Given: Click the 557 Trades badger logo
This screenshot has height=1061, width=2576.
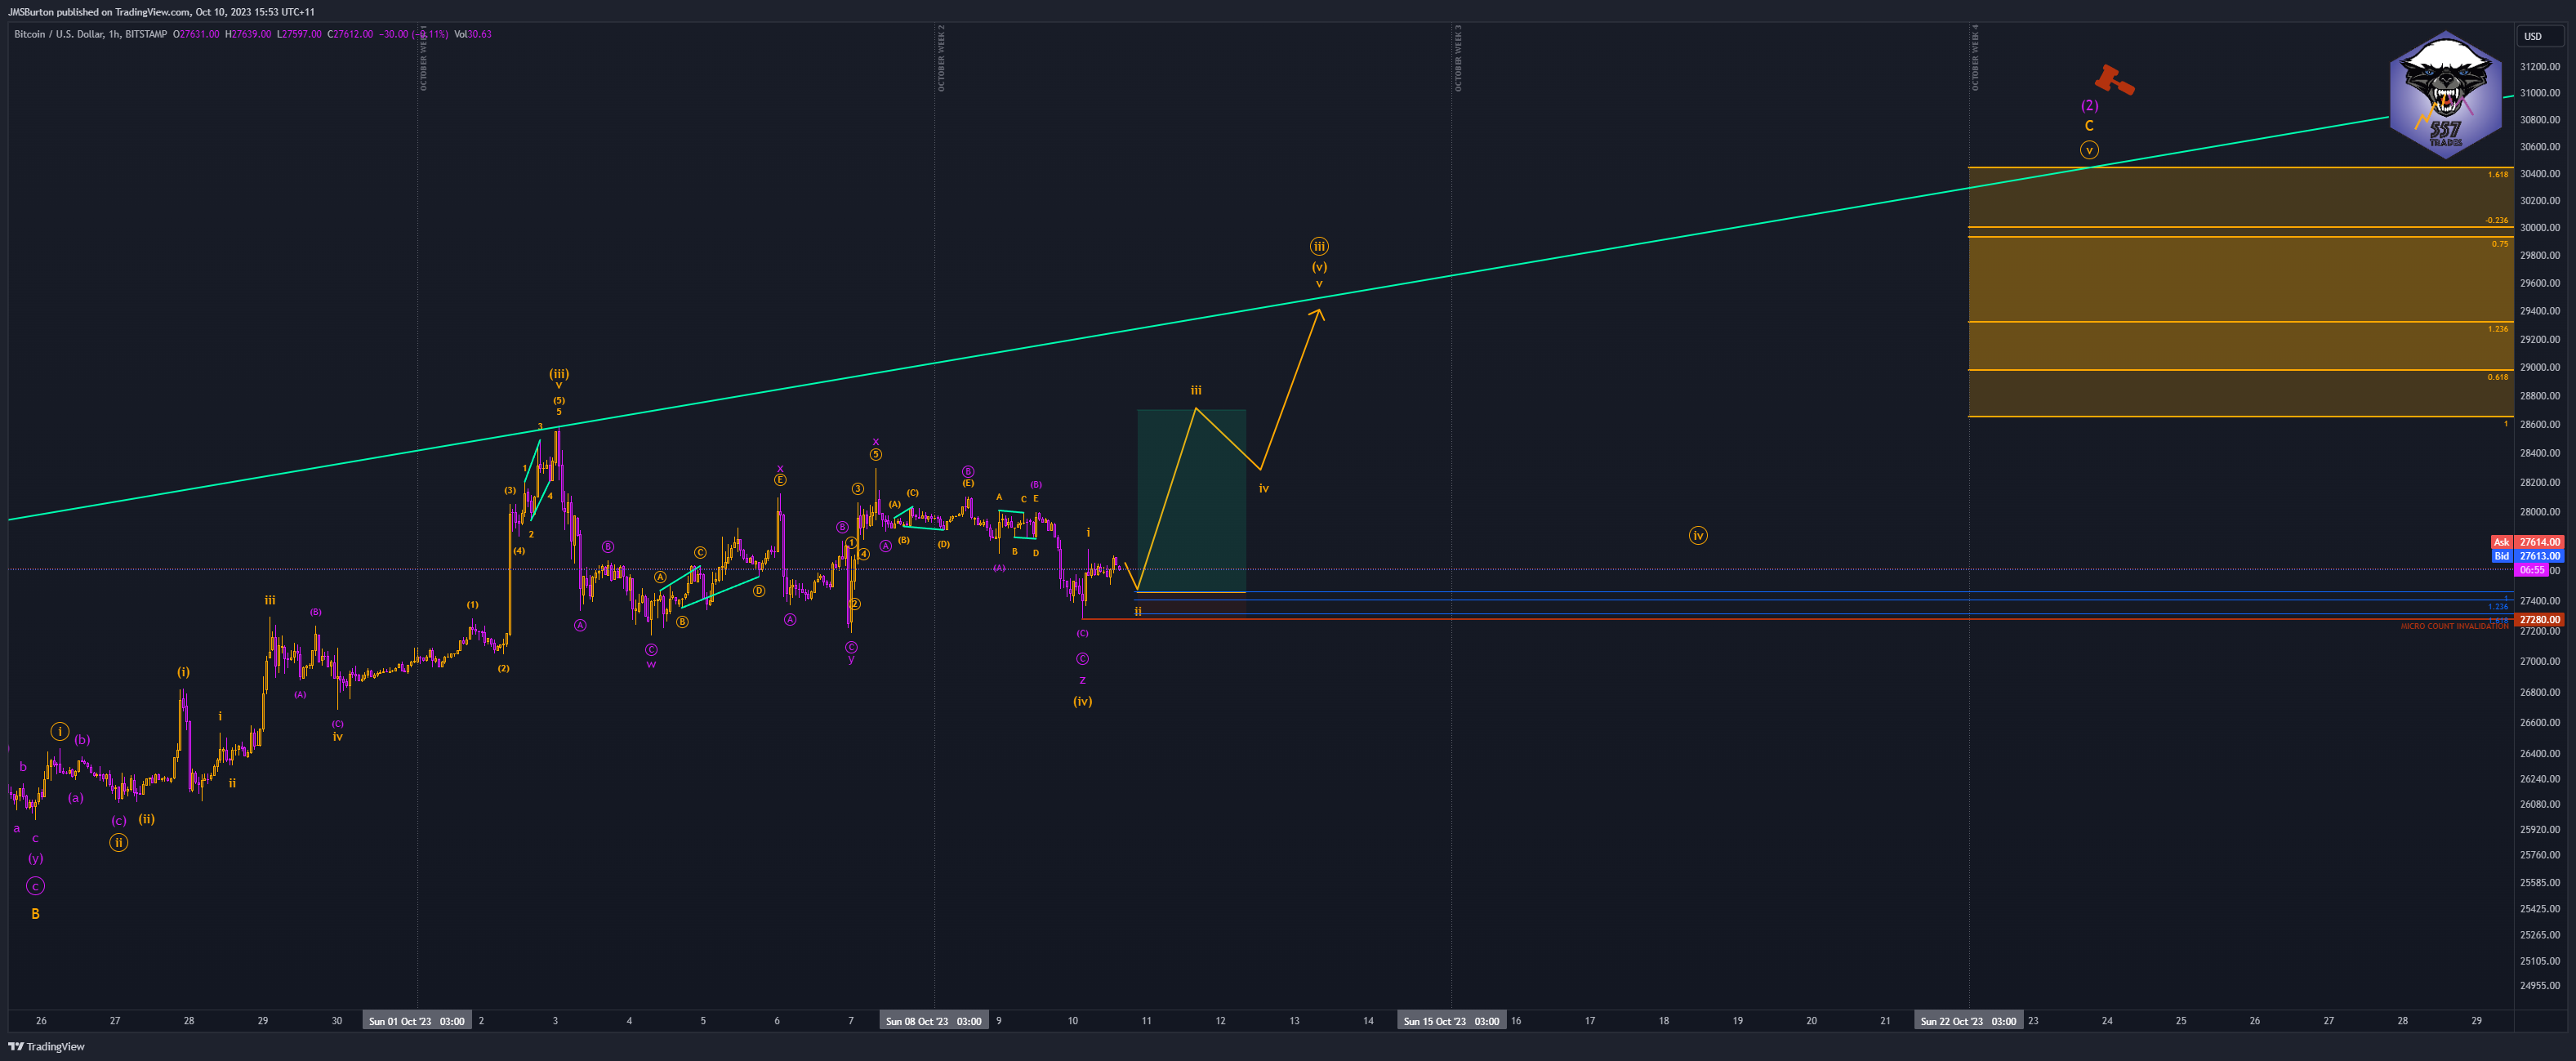Looking at the screenshot, I should [2445, 95].
